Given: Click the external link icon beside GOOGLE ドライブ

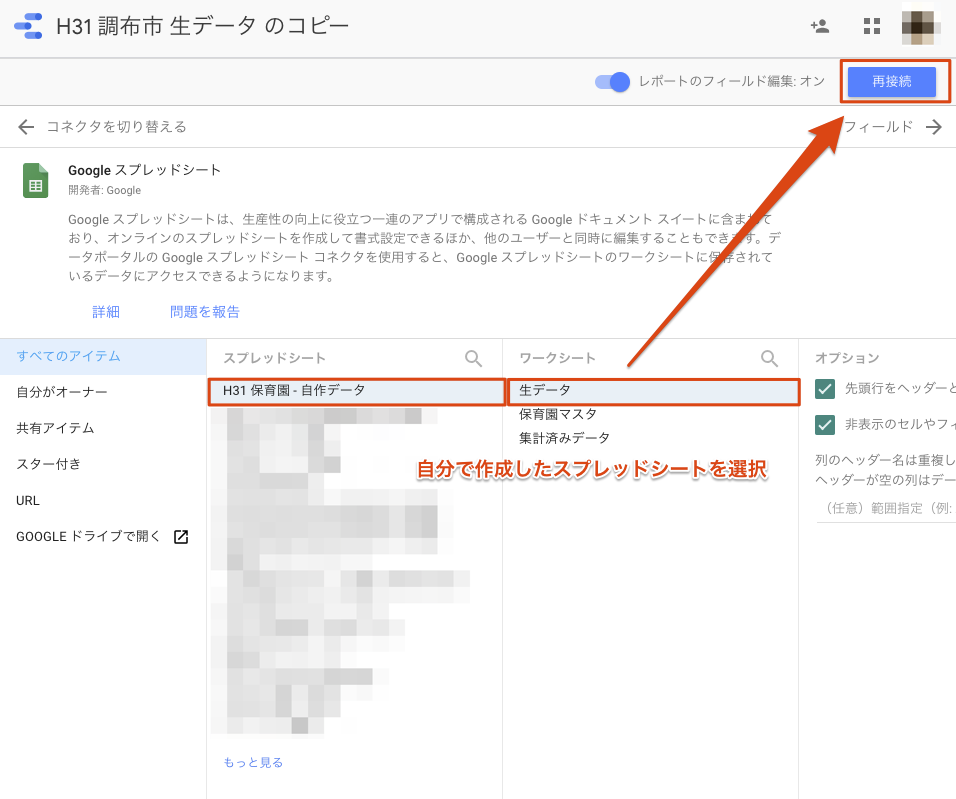Looking at the screenshot, I should 181,537.
